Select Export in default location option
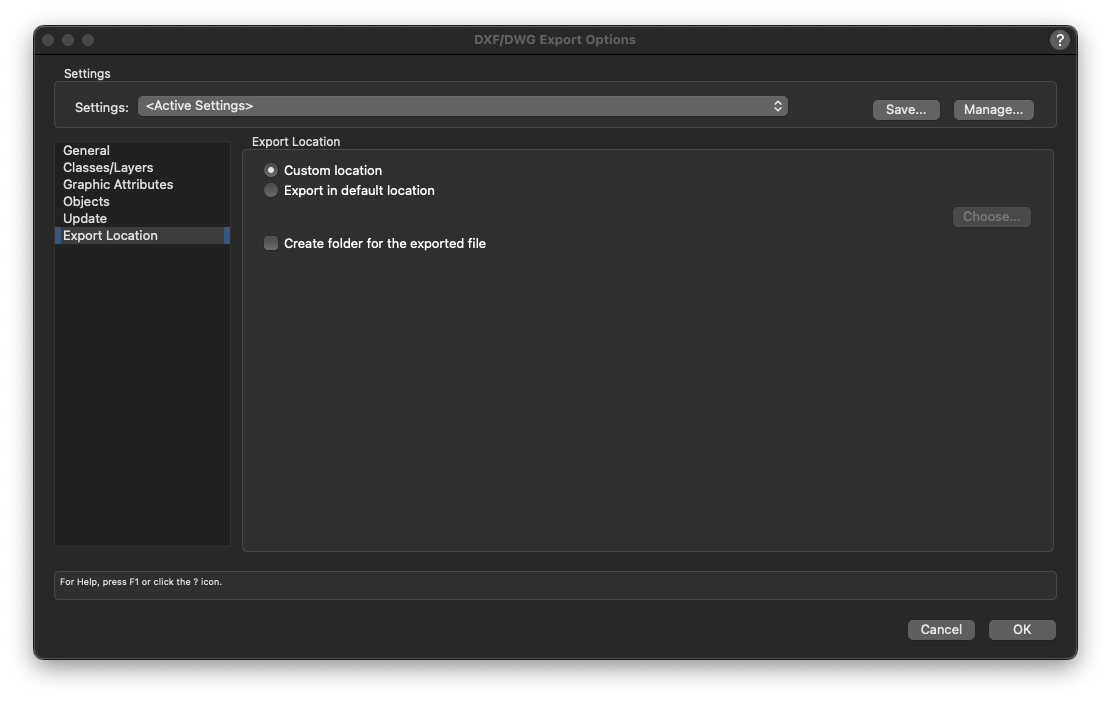 (271, 191)
